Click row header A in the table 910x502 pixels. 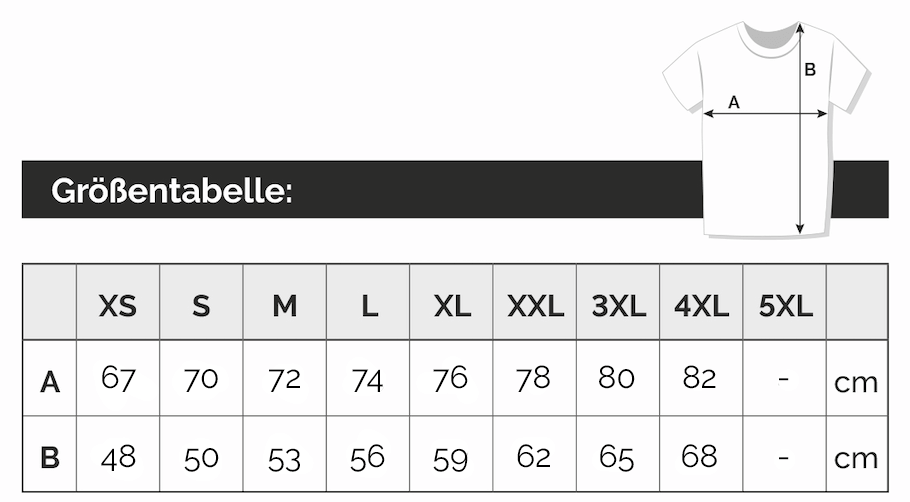50,381
